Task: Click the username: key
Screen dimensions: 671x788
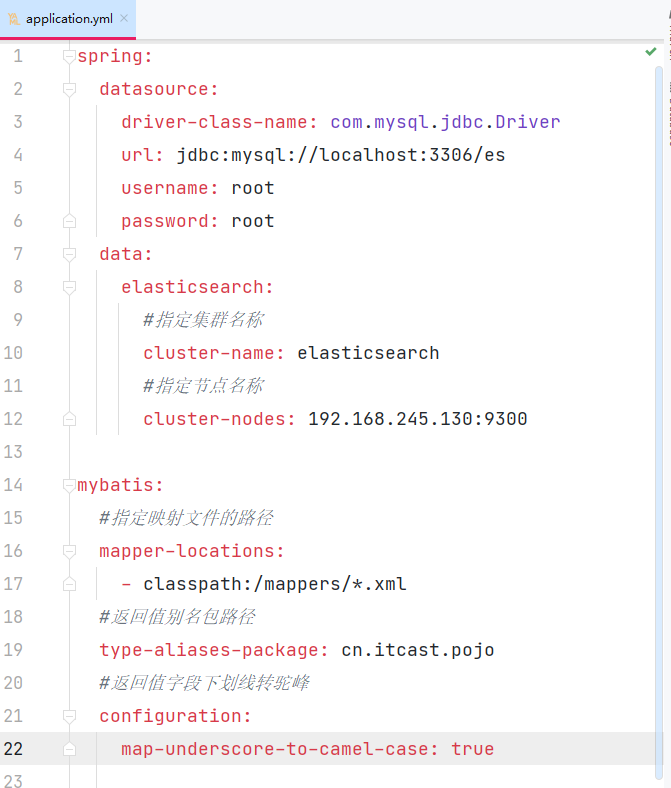Action: 170,188
